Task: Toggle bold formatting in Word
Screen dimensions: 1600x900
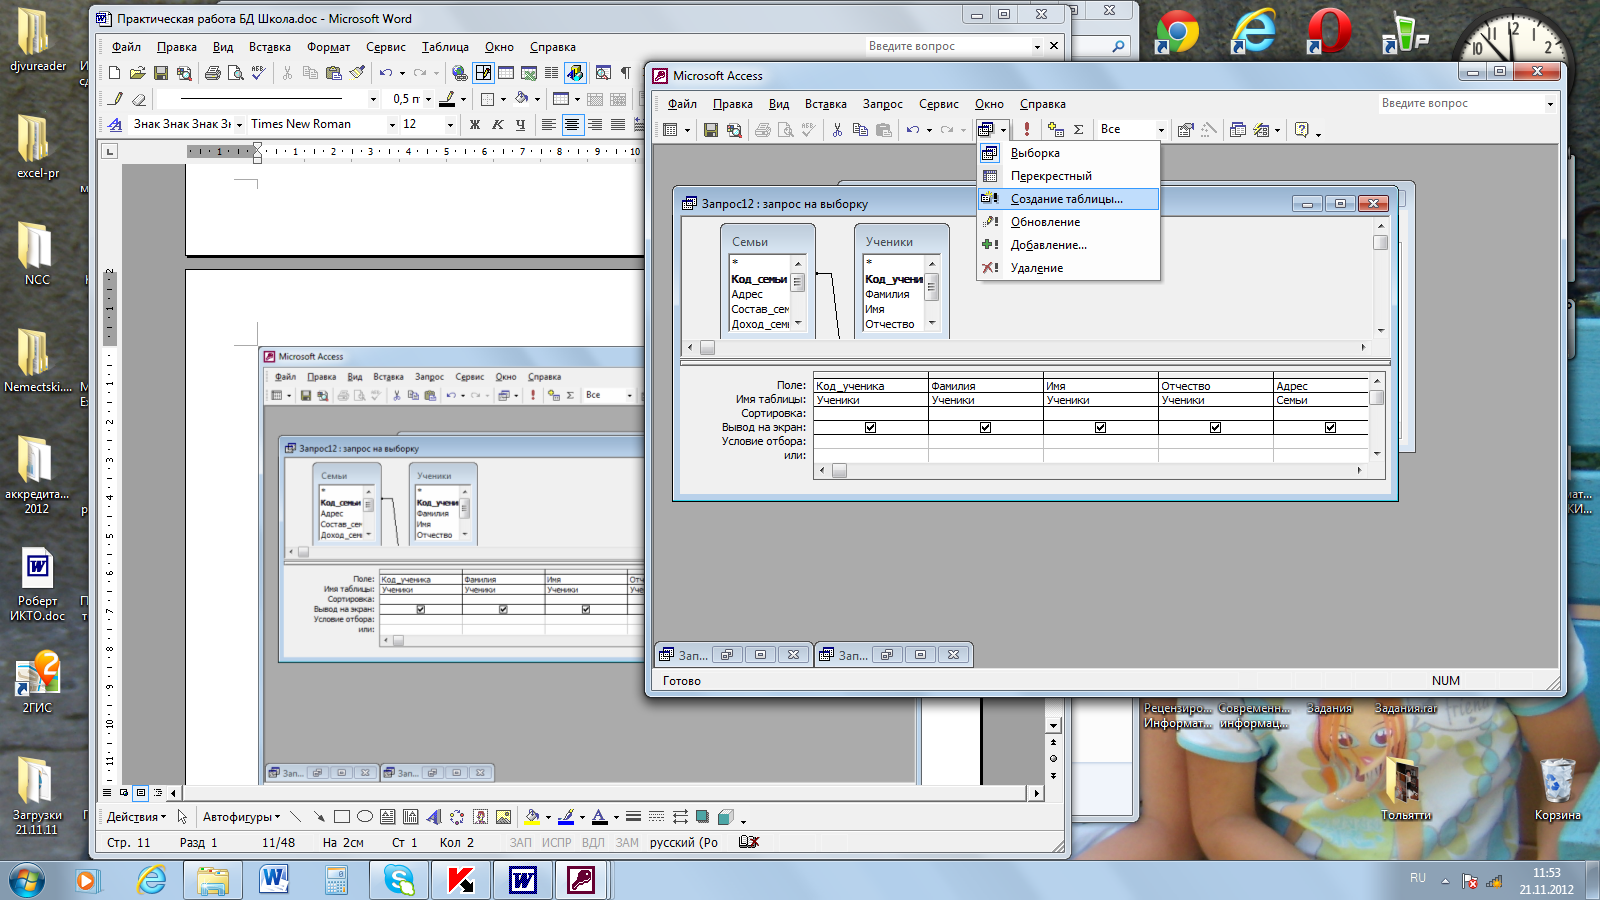Action: (474, 125)
